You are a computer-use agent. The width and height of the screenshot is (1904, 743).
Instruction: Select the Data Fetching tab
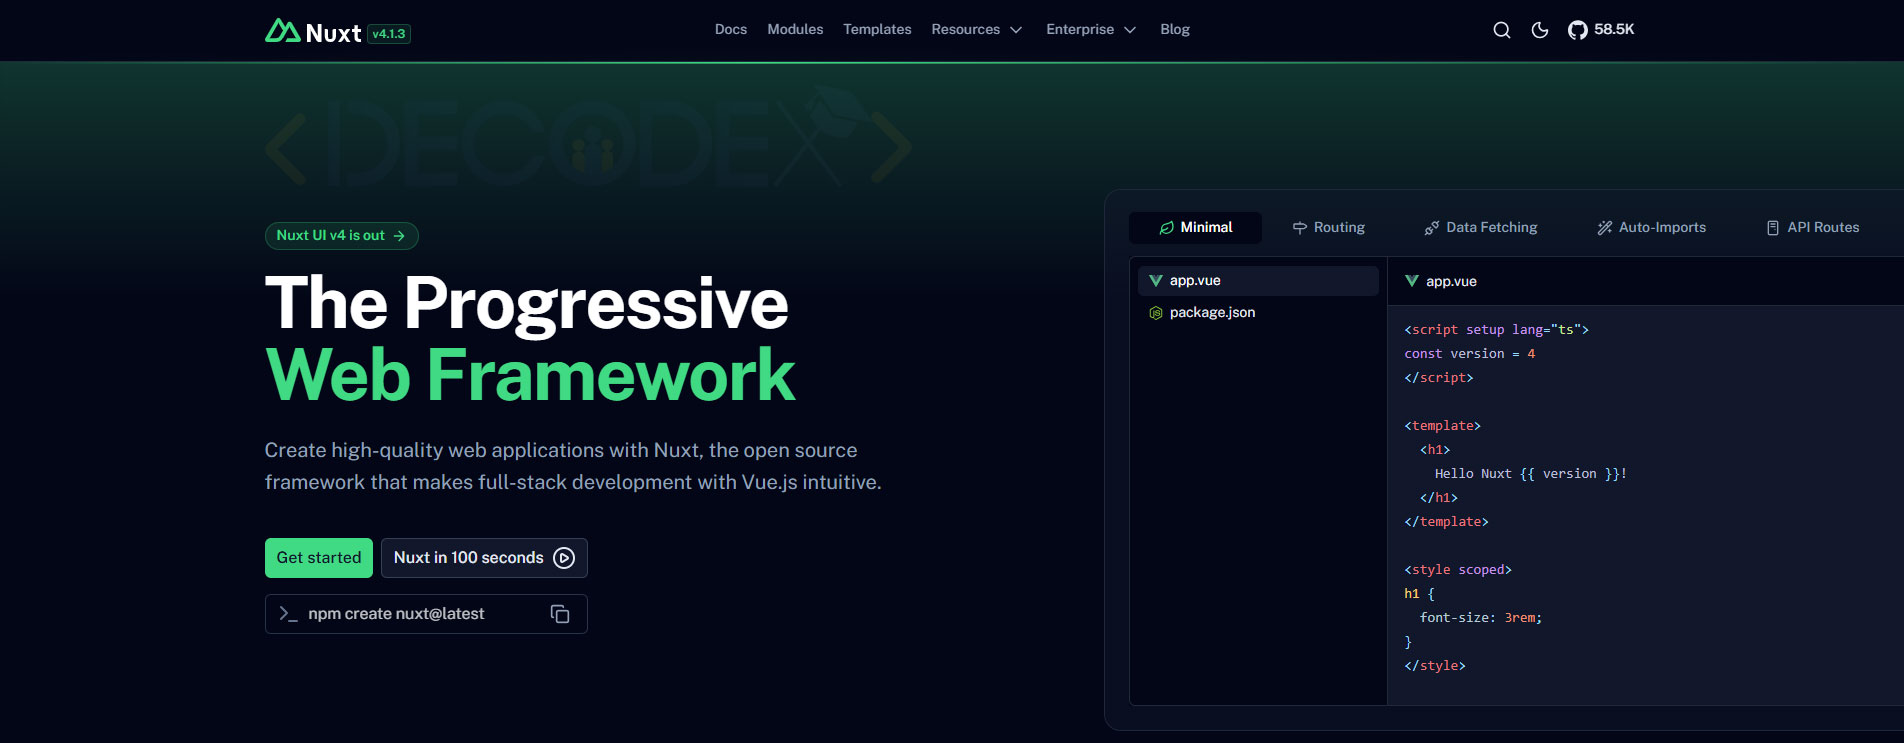click(x=1481, y=228)
